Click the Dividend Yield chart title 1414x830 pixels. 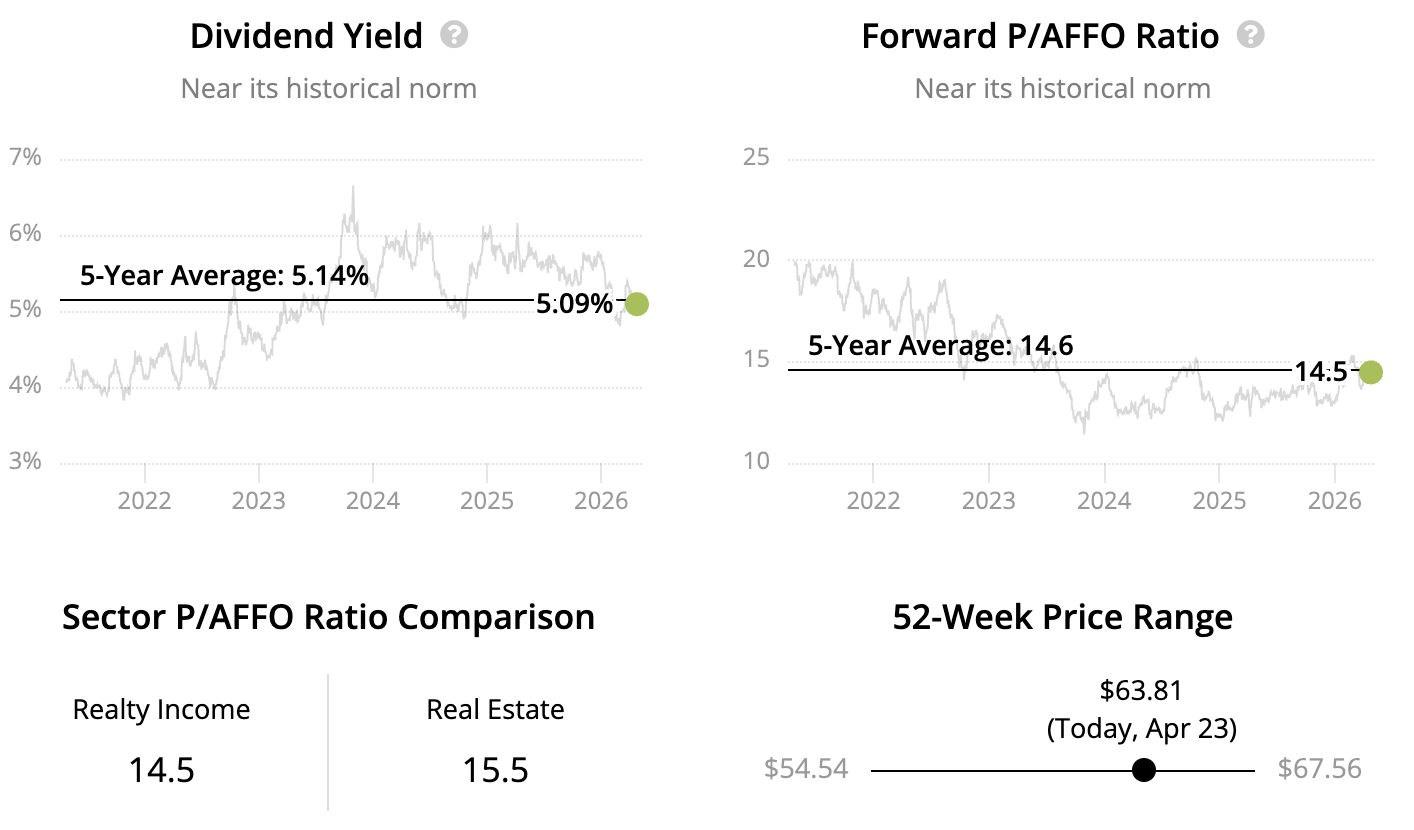[x=305, y=37]
